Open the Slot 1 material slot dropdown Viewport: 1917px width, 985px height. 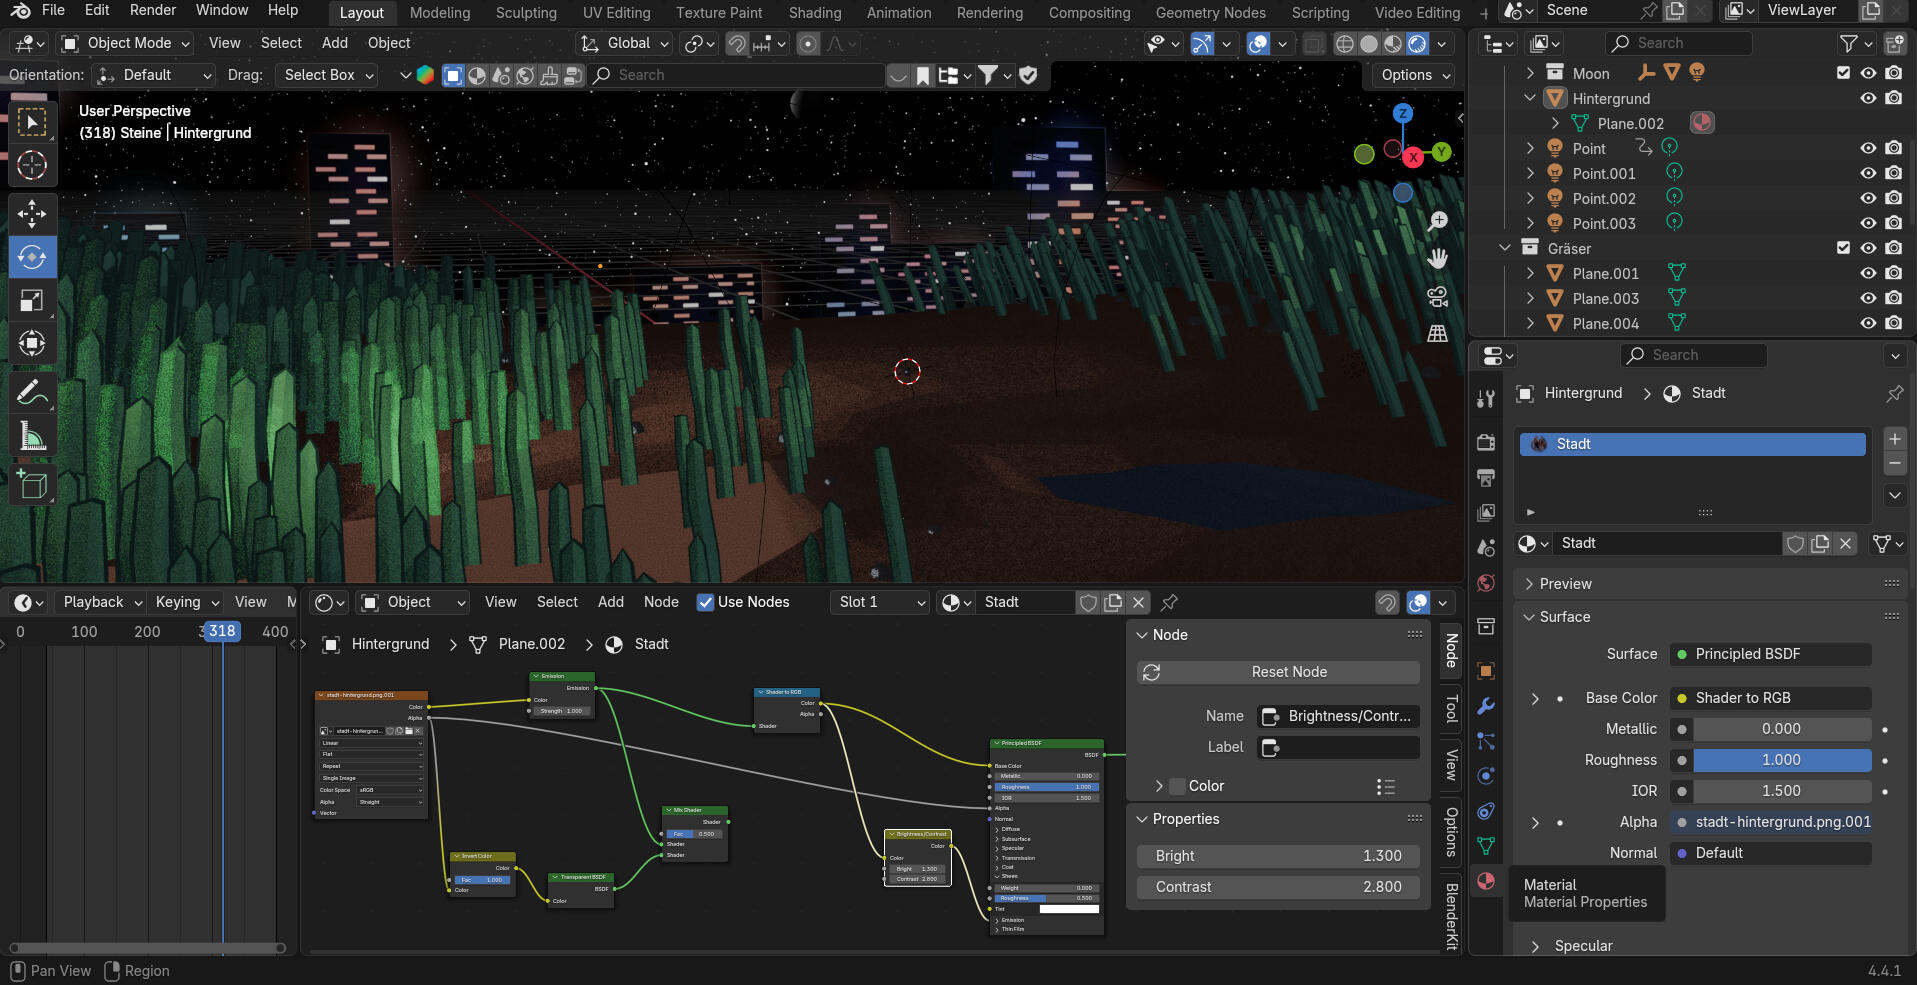coord(882,602)
